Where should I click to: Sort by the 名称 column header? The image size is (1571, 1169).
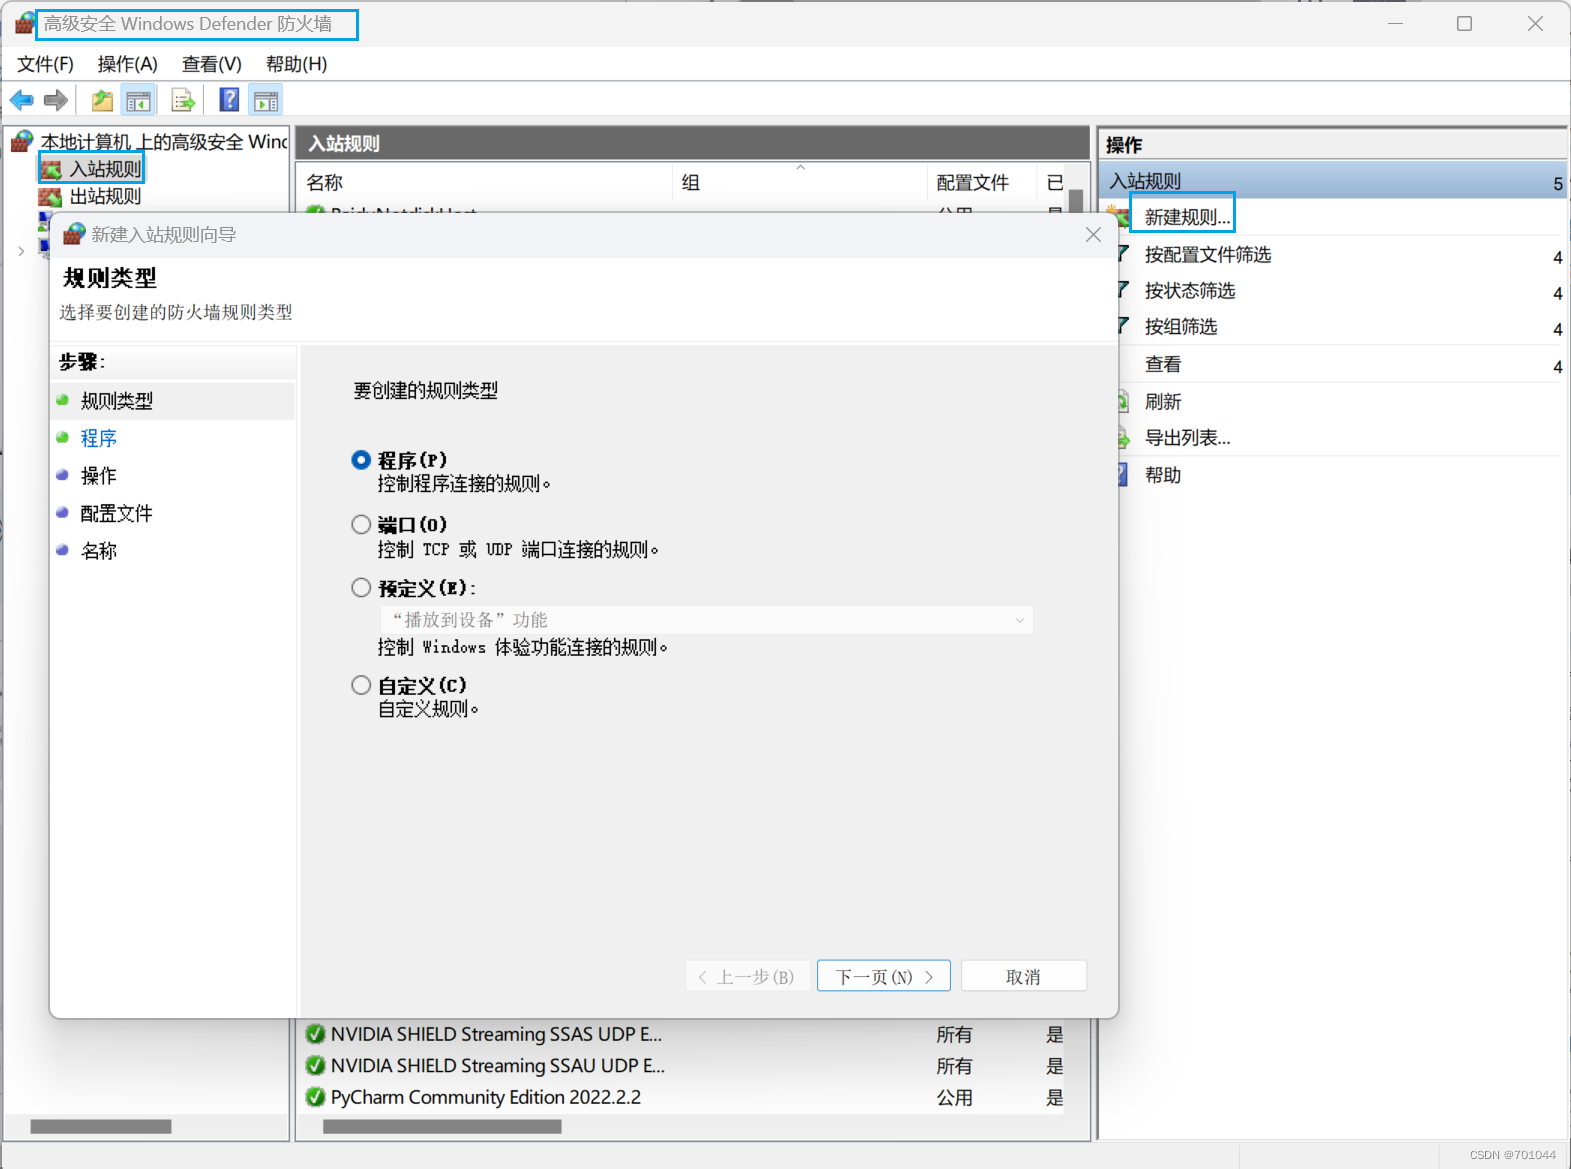point(484,182)
